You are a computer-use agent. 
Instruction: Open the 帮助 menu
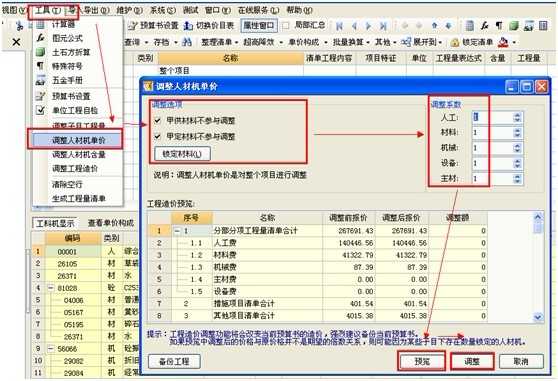pyautogui.click(x=299, y=10)
